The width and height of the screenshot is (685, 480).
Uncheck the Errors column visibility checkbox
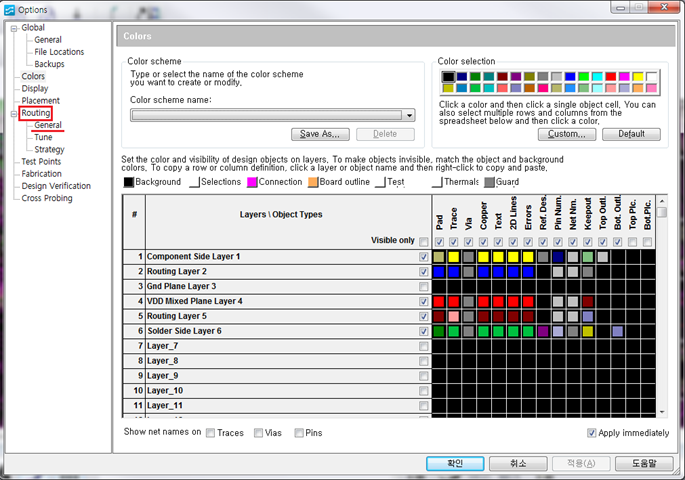(x=528, y=242)
